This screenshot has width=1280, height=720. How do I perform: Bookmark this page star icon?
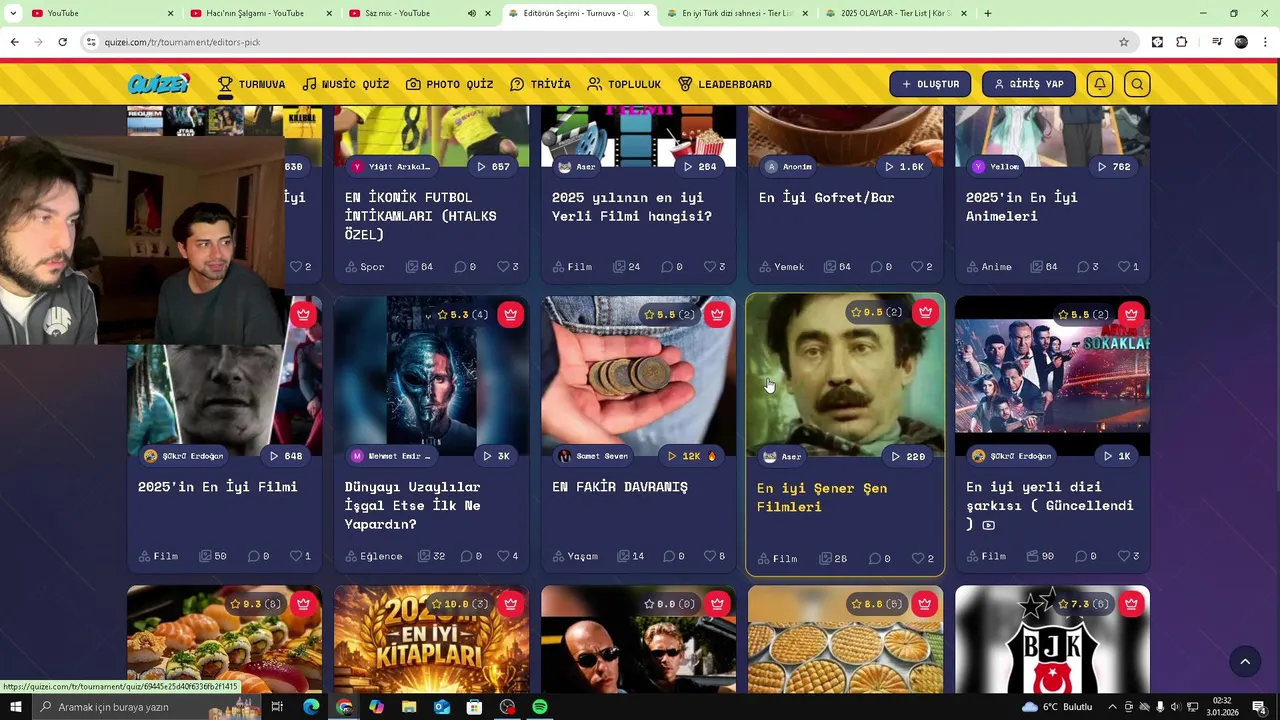1124,42
